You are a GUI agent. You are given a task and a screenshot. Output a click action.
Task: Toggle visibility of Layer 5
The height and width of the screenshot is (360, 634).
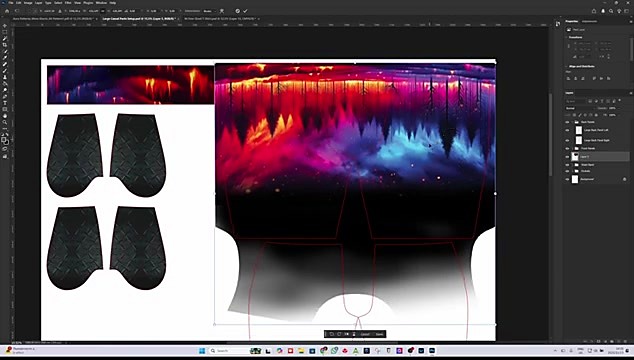(567, 157)
